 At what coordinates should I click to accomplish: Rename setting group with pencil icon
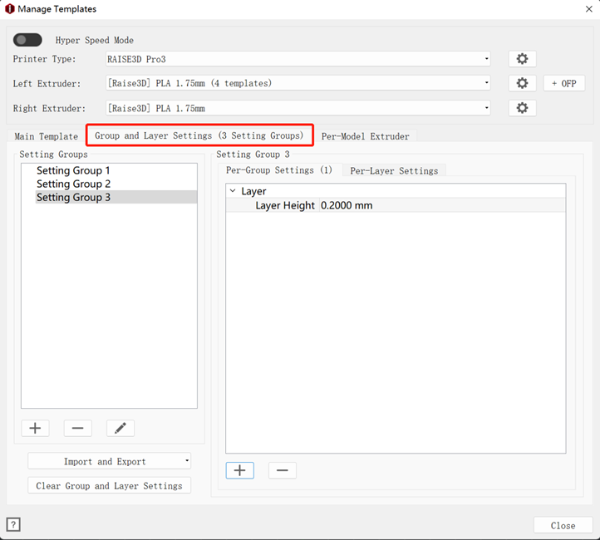[120, 428]
